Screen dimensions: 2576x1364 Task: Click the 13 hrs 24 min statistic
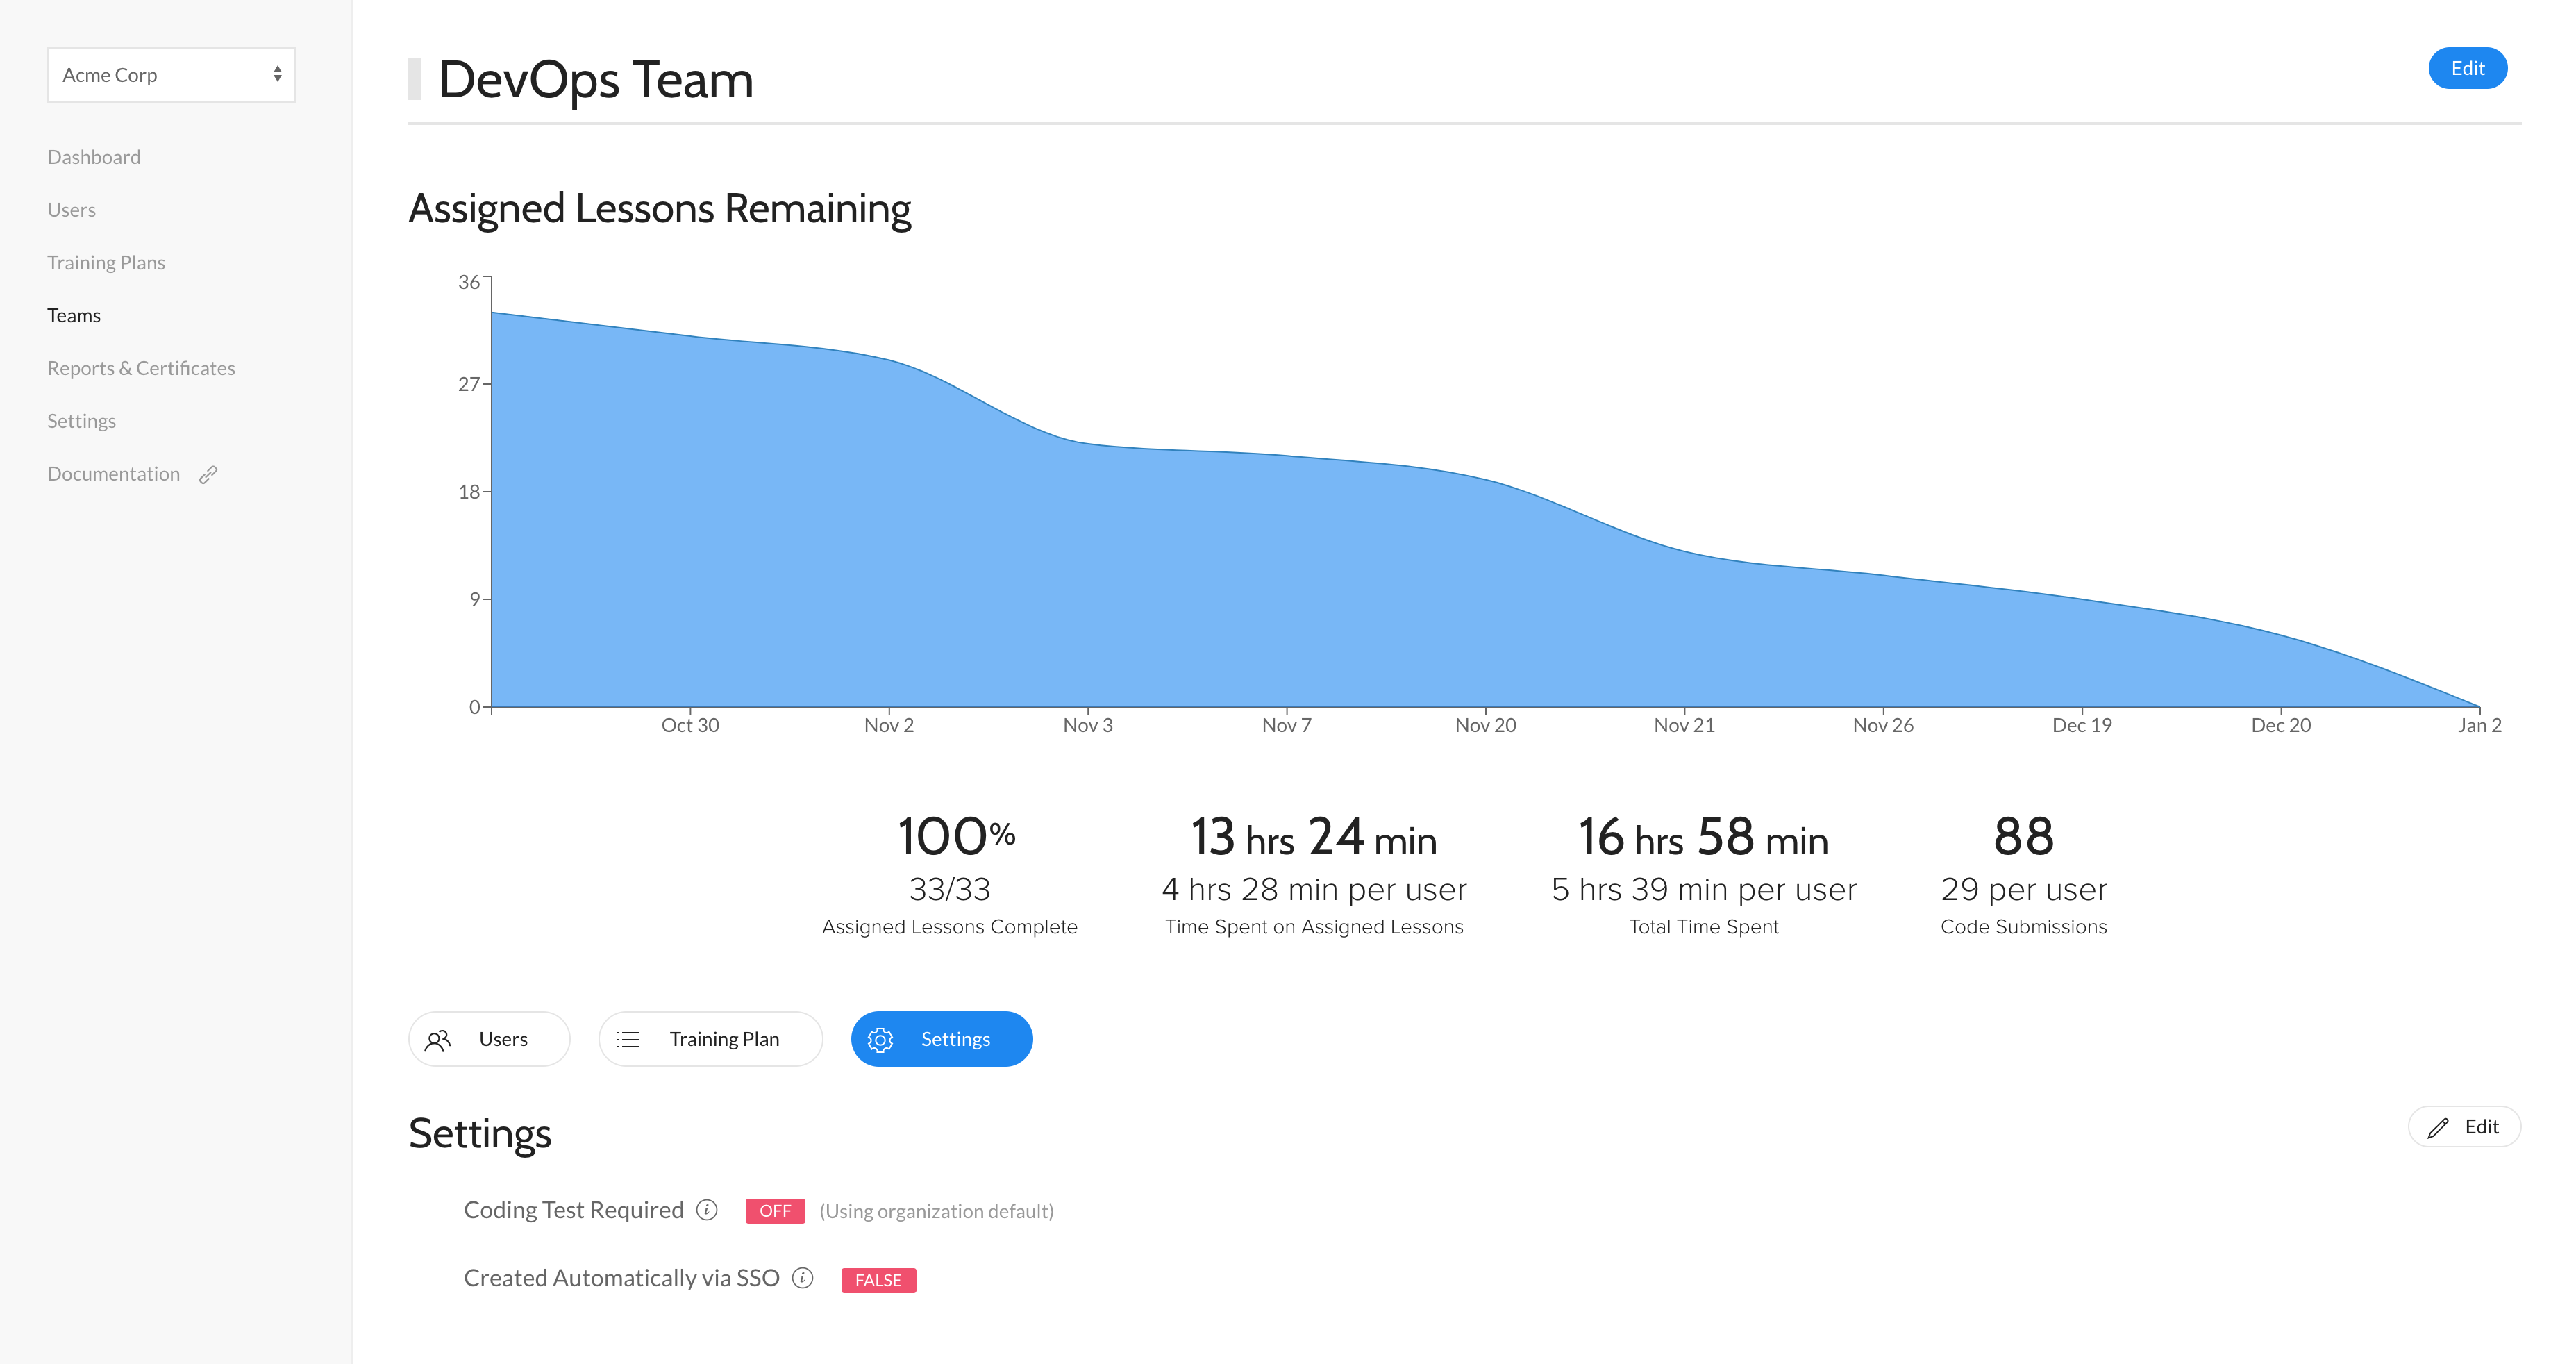1313,837
